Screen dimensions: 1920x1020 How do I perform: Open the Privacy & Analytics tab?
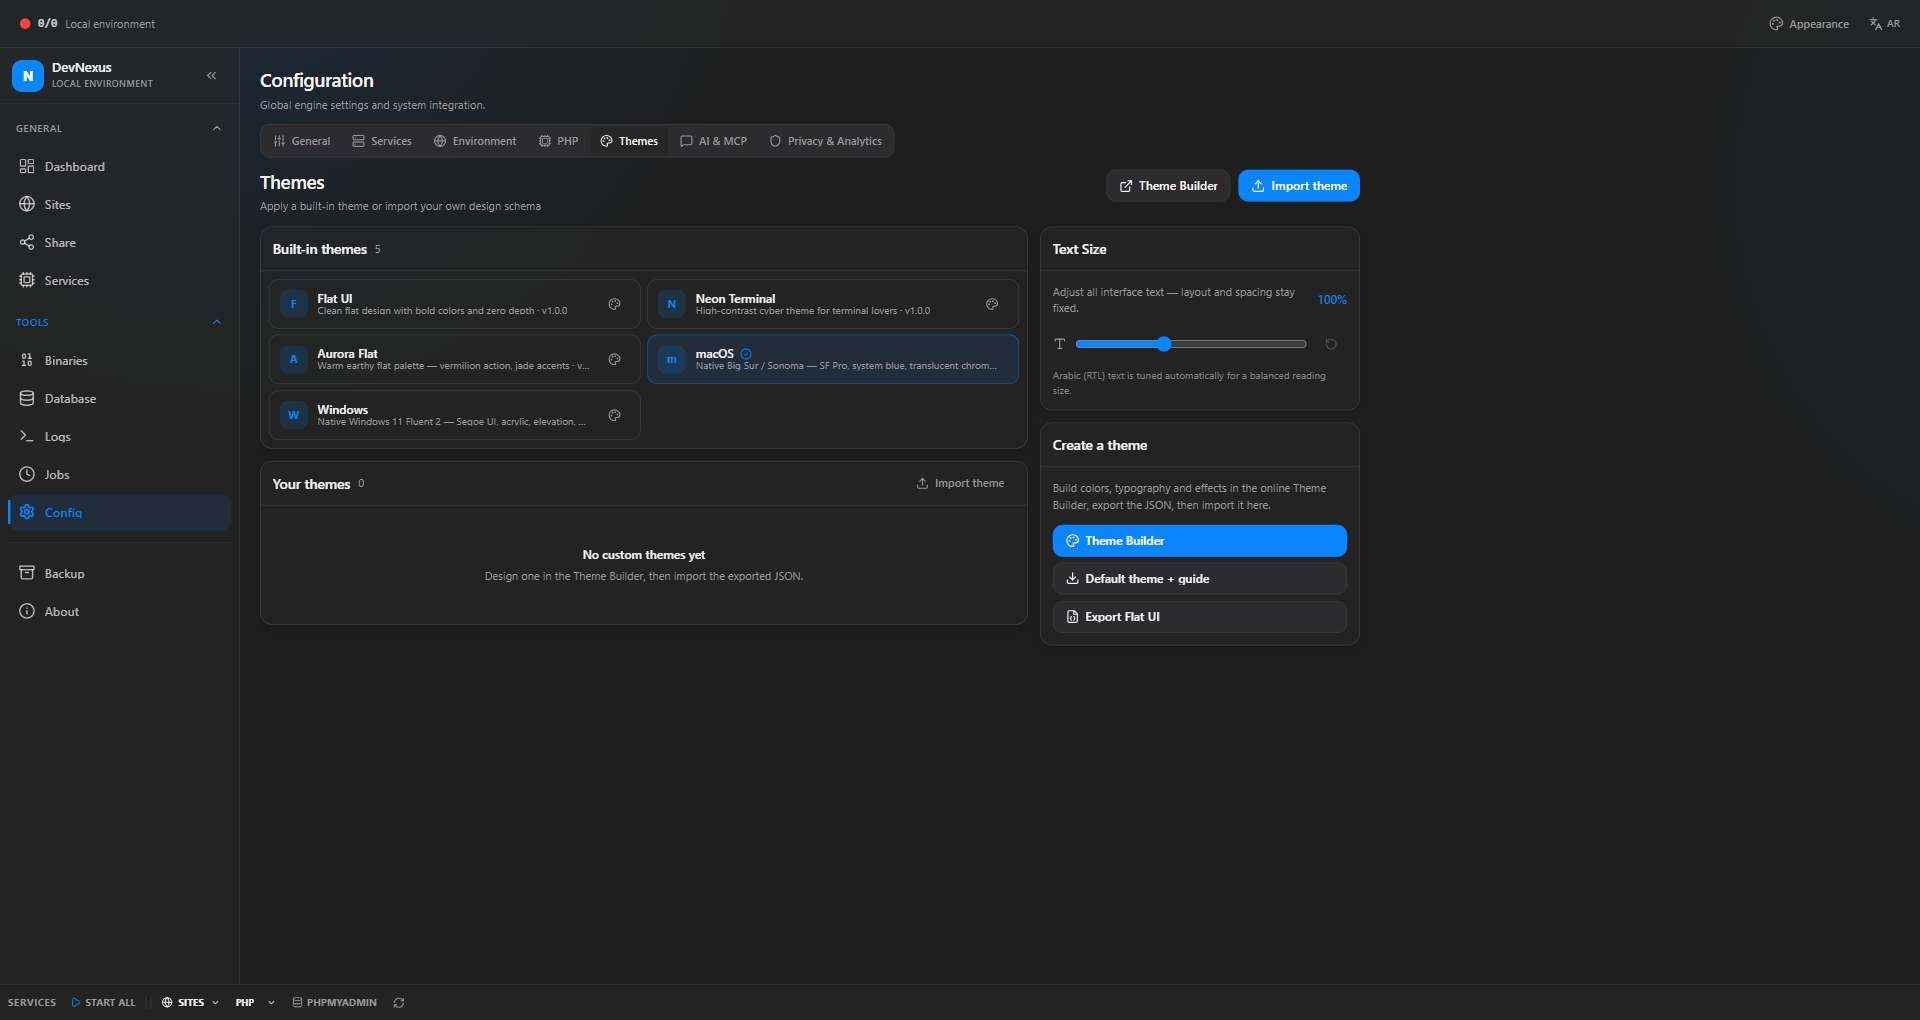click(x=826, y=141)
